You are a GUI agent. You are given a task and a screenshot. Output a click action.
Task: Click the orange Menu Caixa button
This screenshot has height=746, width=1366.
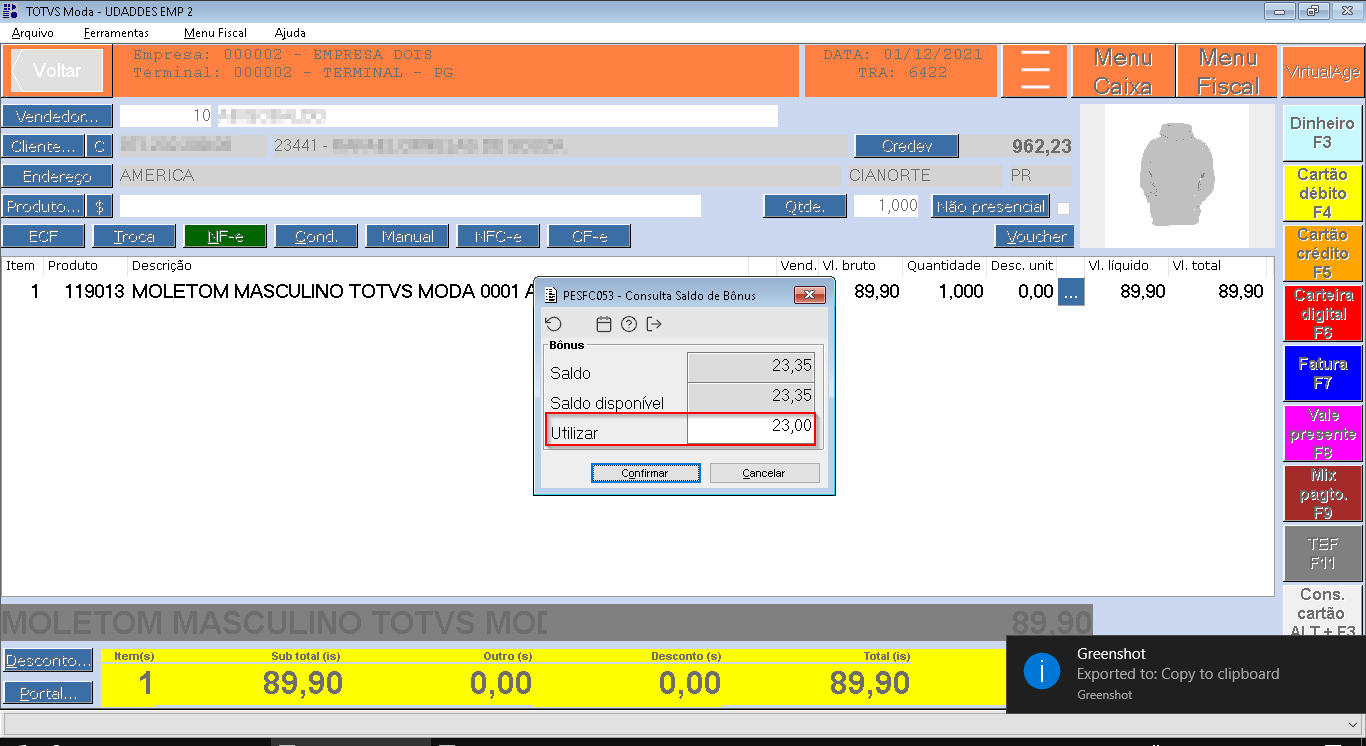click(1123, 71)
